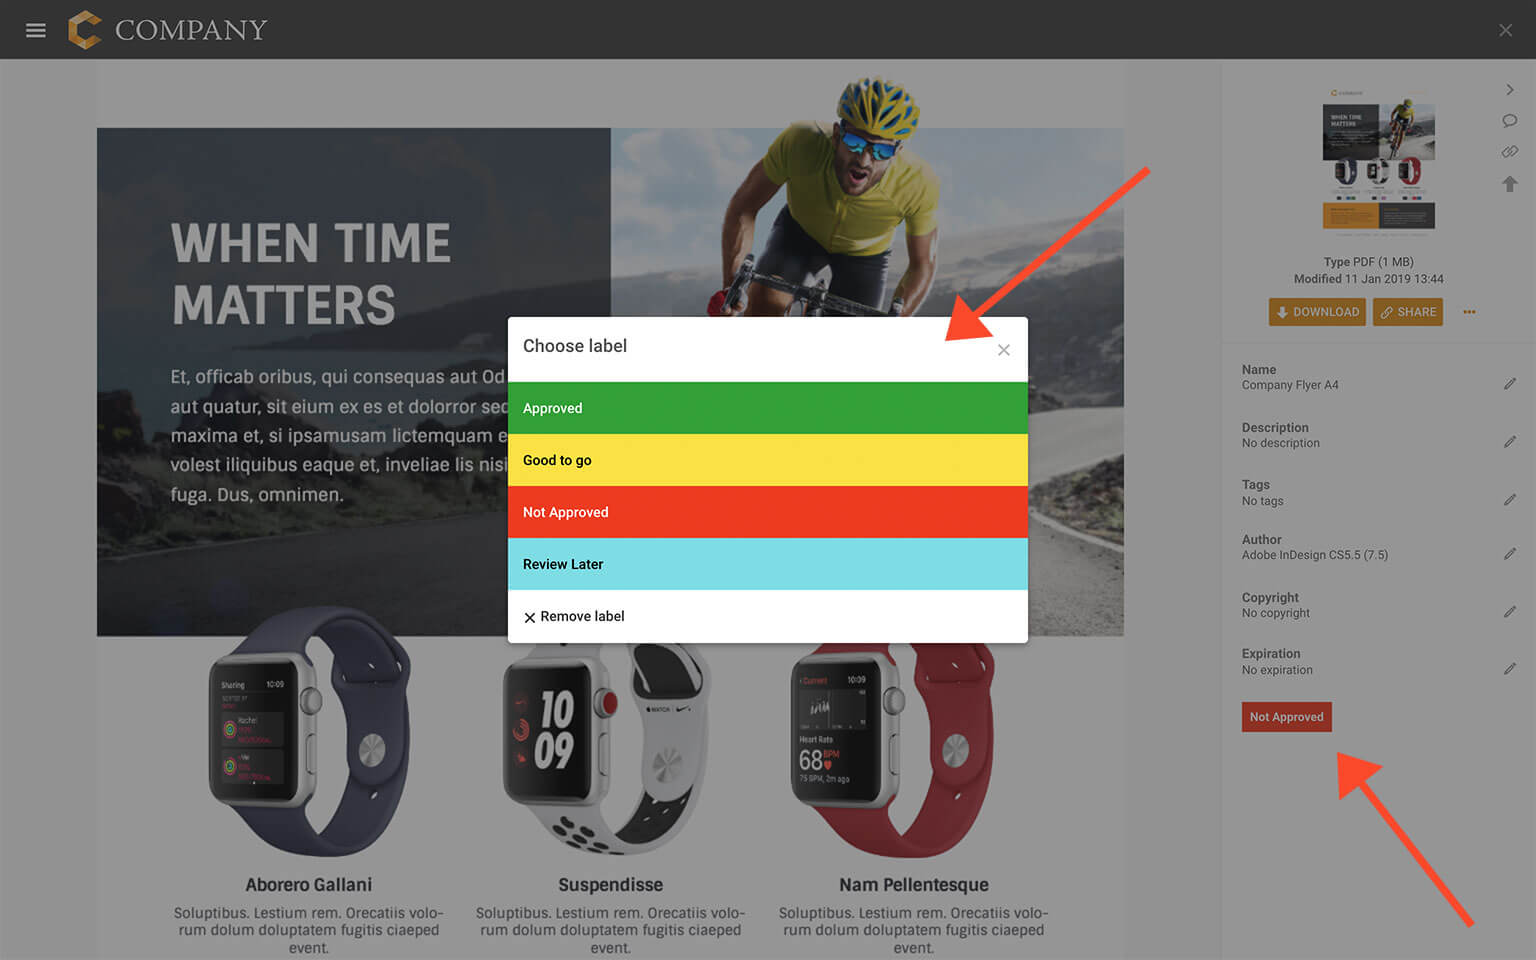Open the three-dot more options menu
The image size is (1536, 960).
tap(1469, 312)
